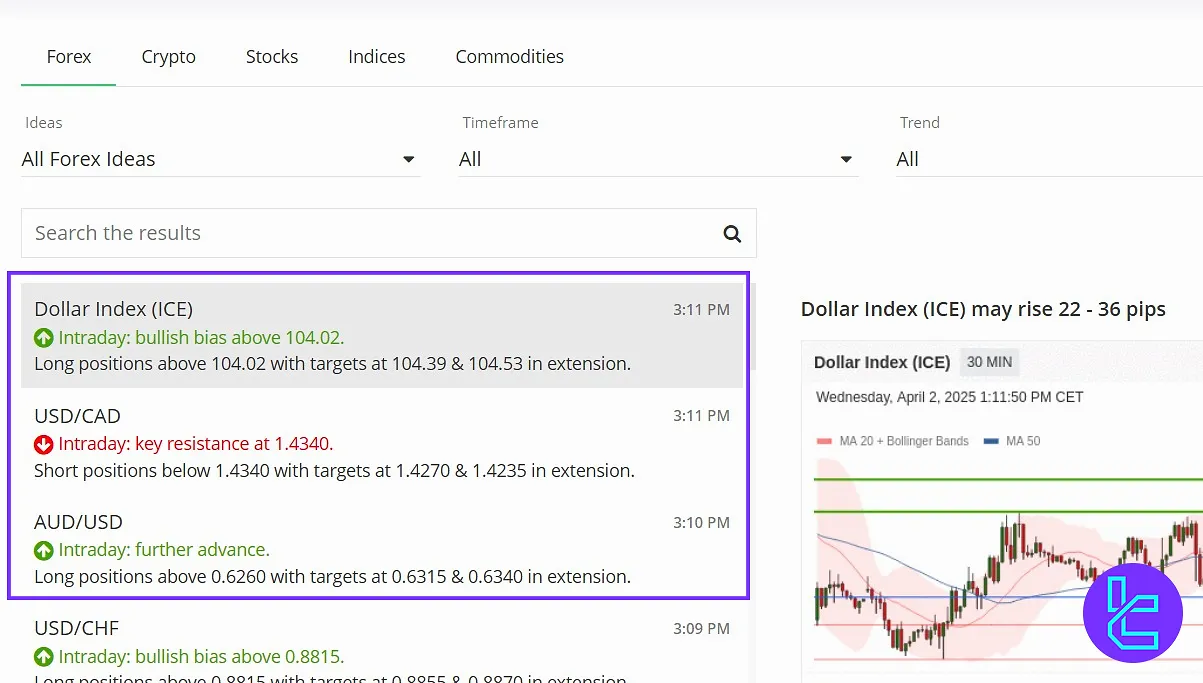Switch to the Stocks tab
This screenshot has height=683, width=1203.
click(x=272, y=57)
